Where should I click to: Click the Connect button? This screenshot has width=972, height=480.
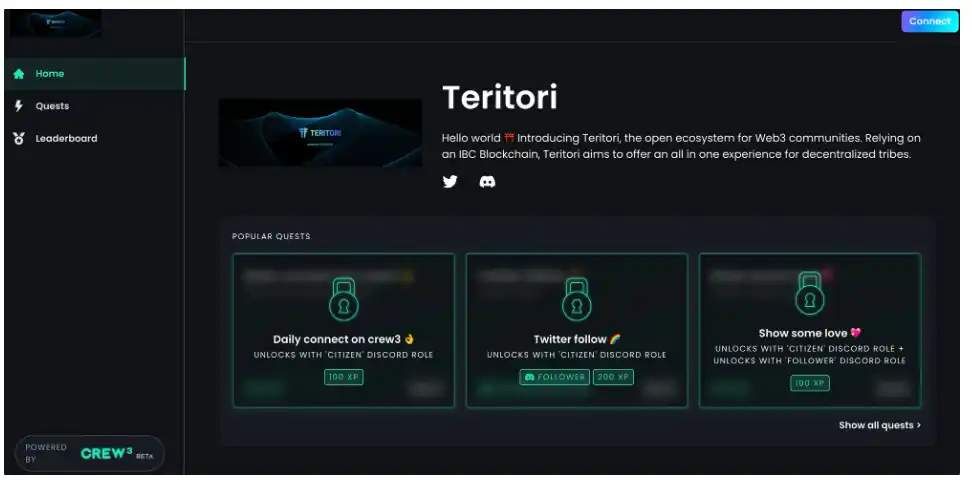pyautogui.click(x=930, y=21)
